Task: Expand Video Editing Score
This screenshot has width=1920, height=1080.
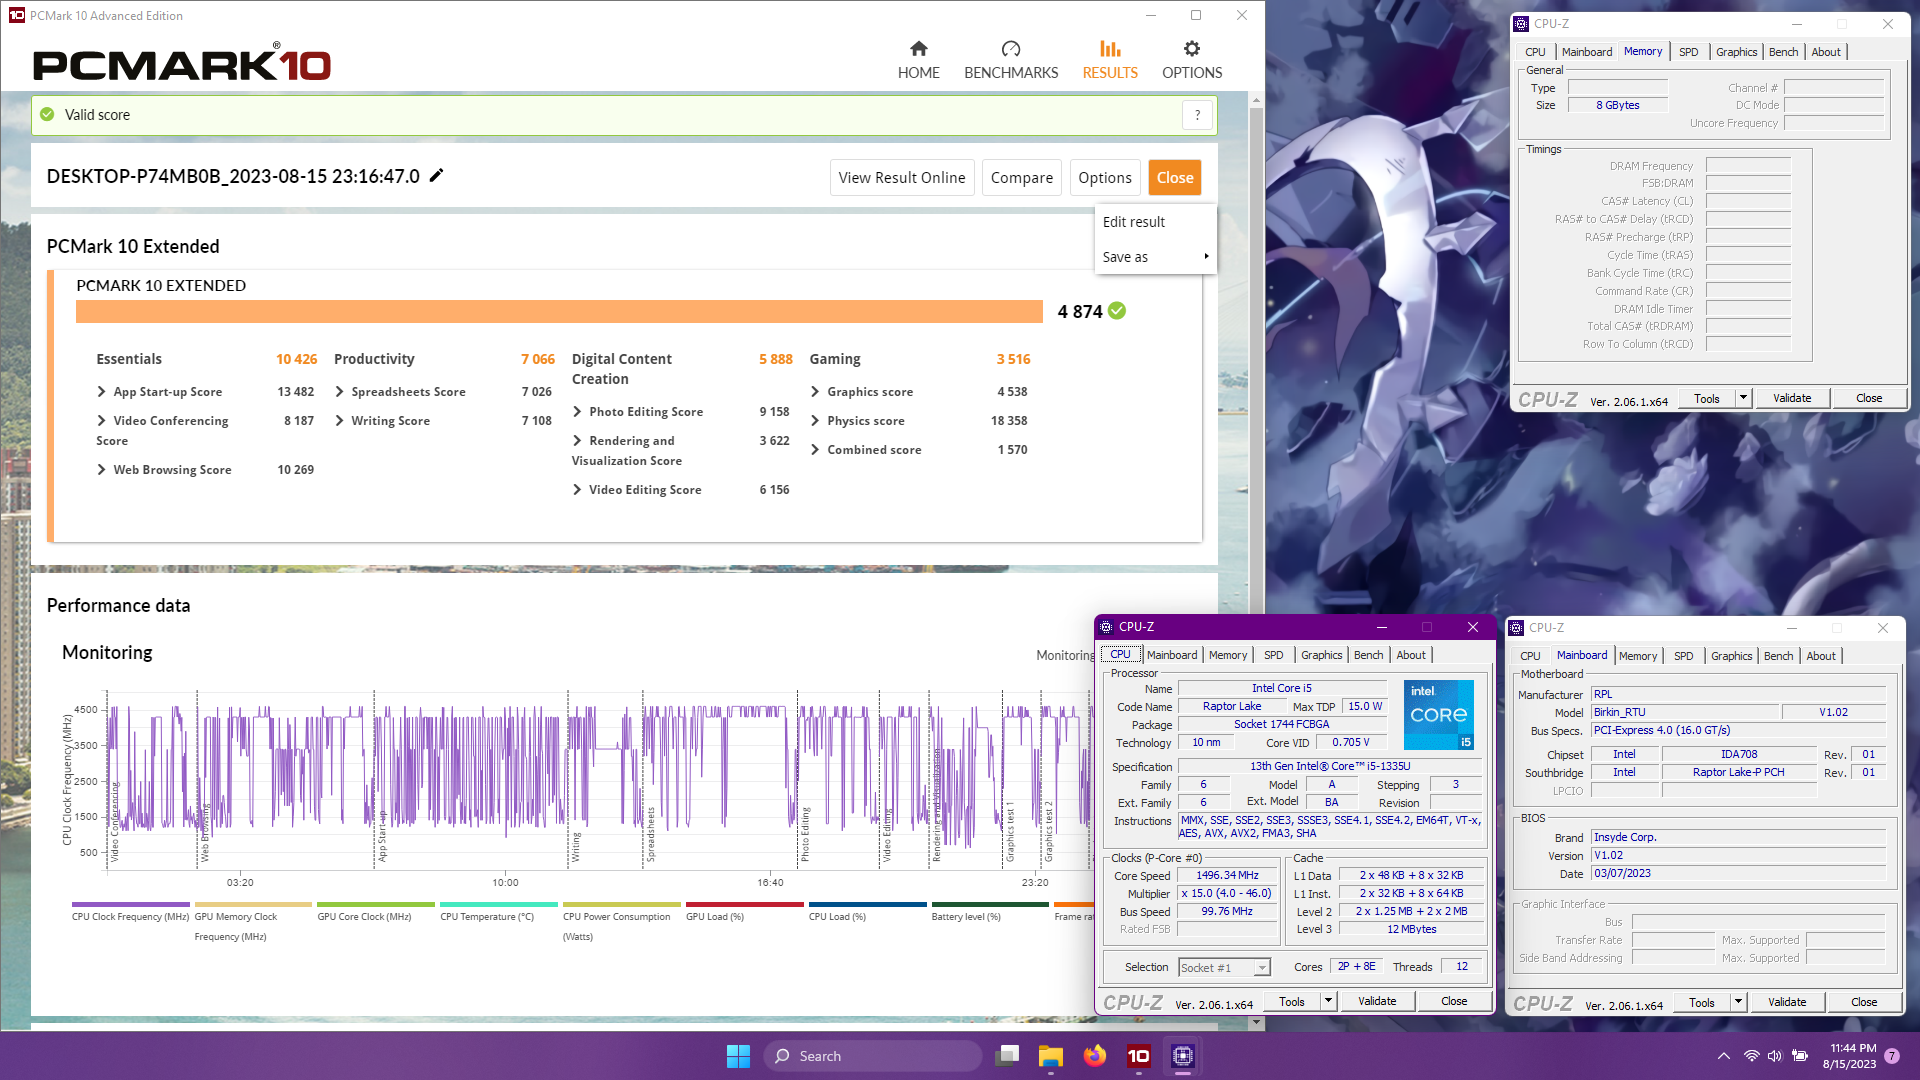Action: (577, 490)
